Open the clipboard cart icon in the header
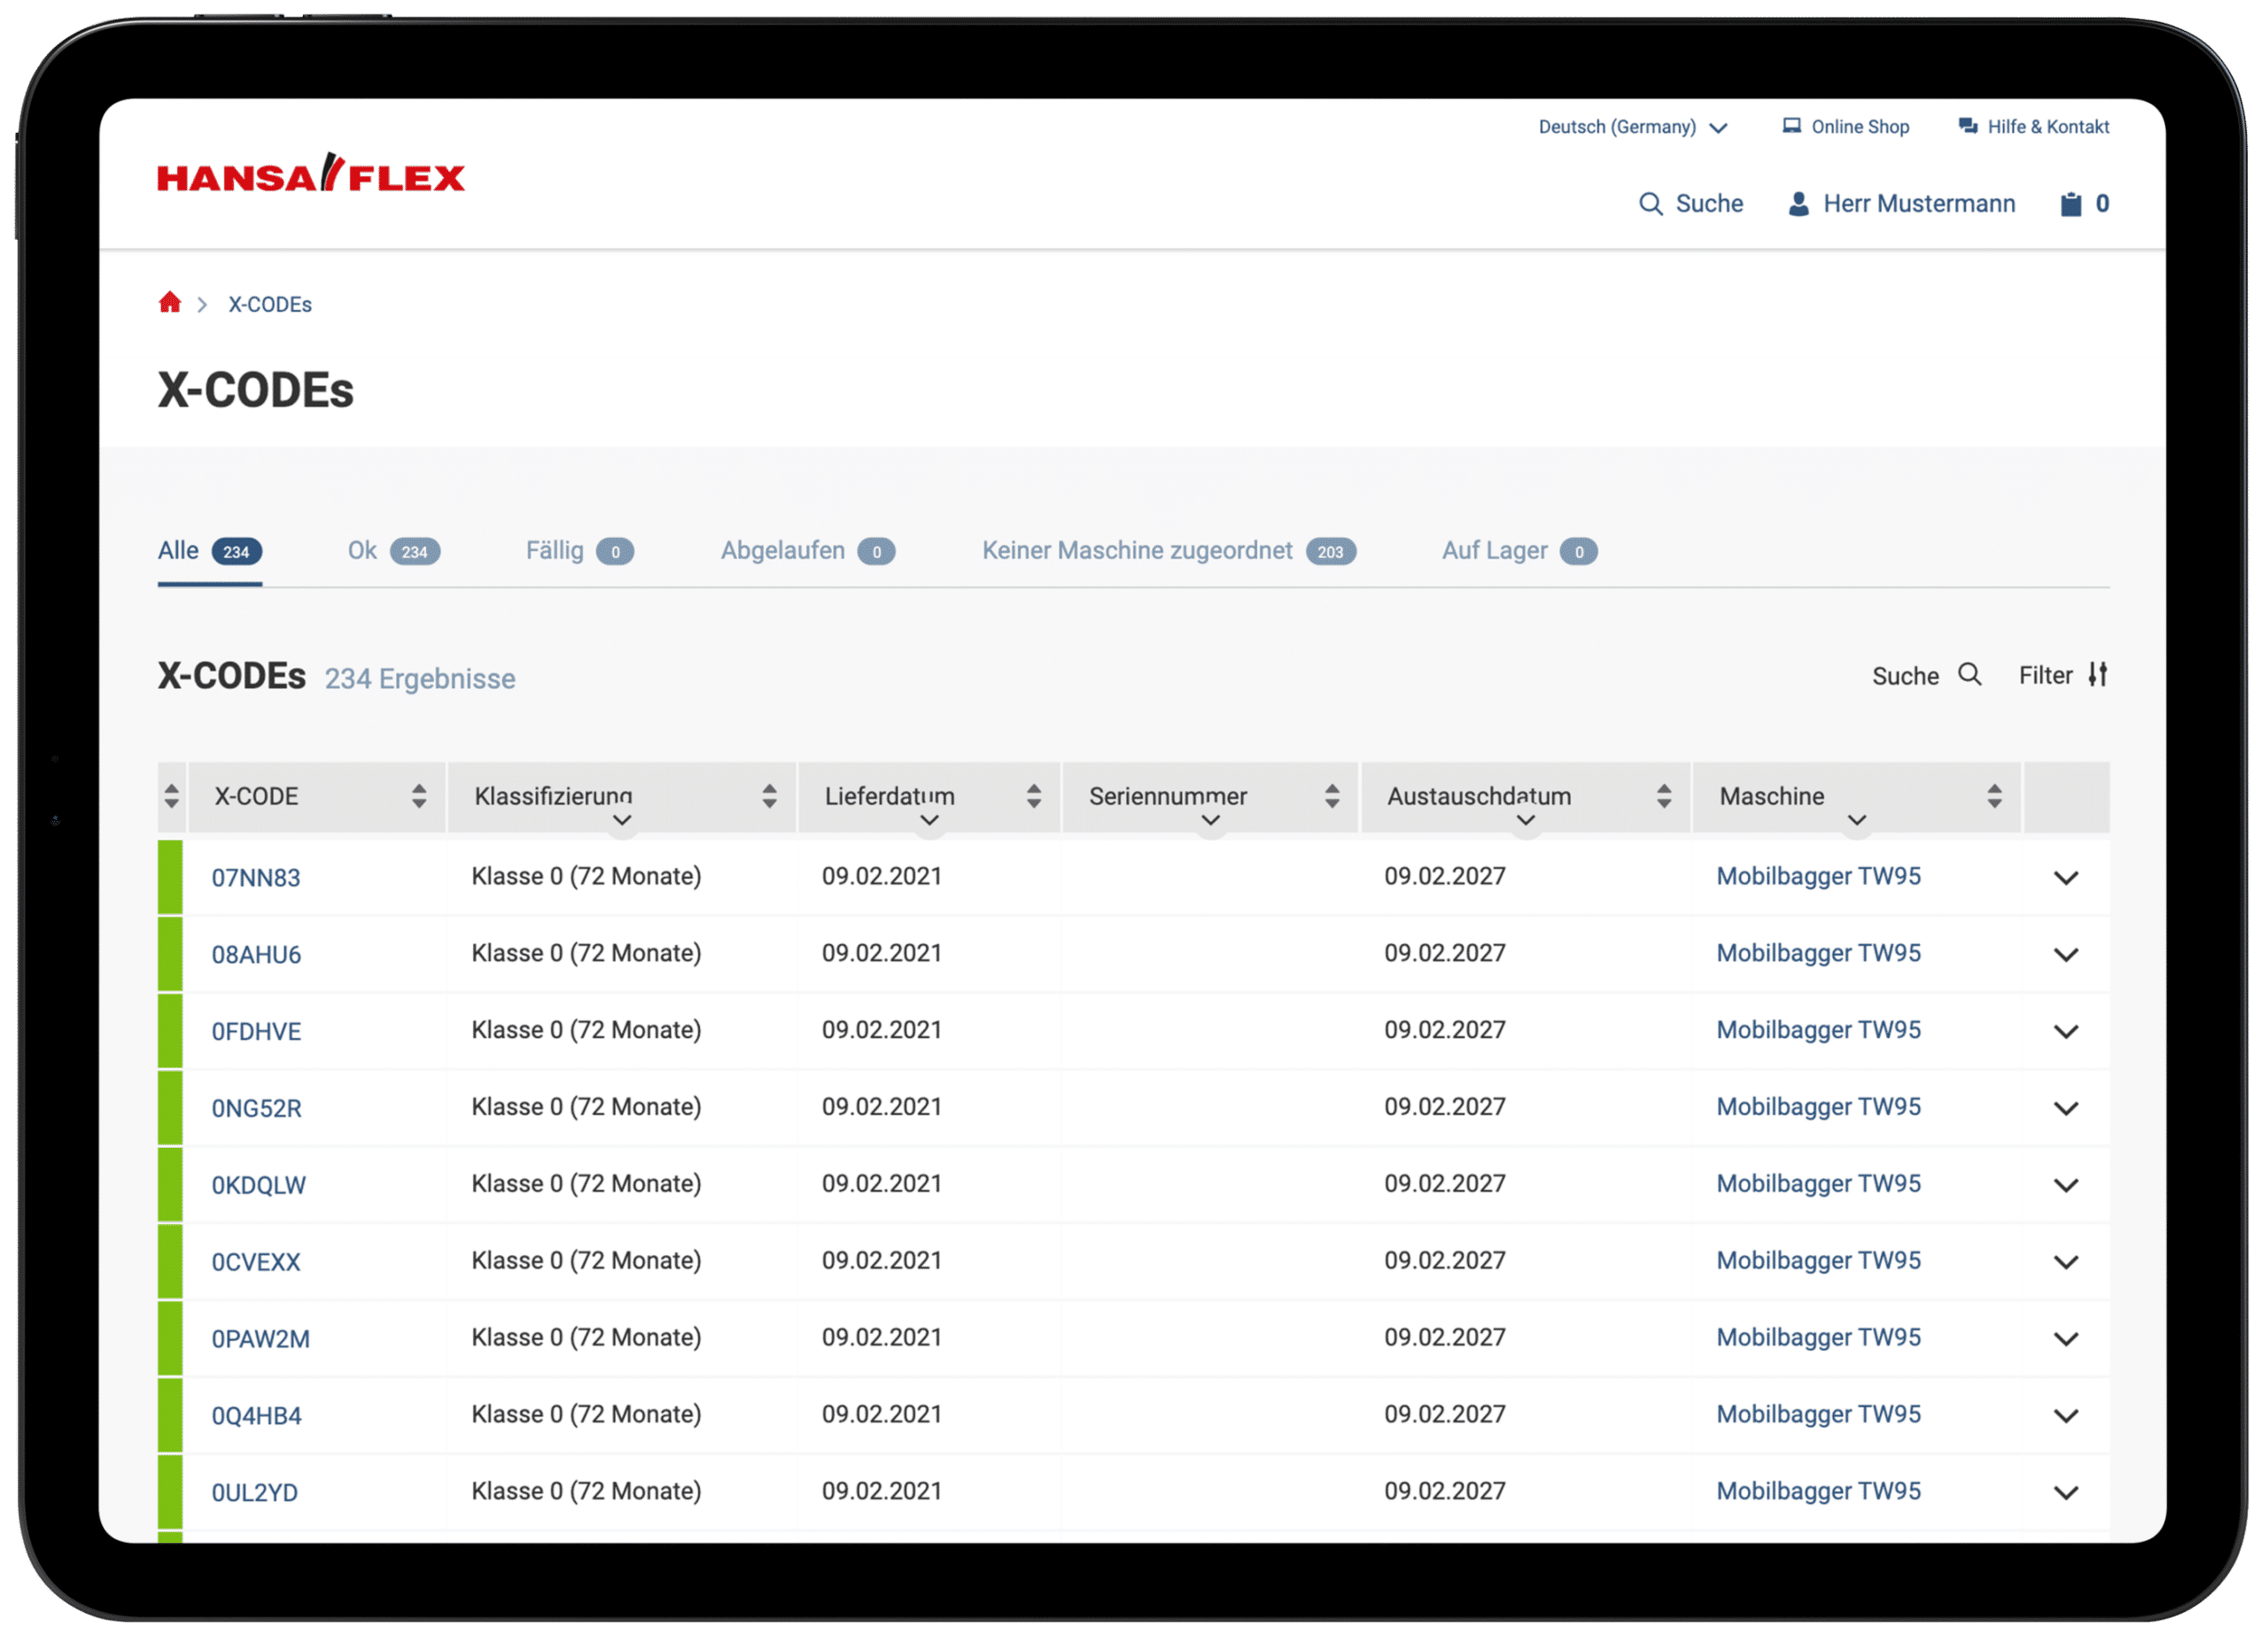 (x=2070, y=204)
